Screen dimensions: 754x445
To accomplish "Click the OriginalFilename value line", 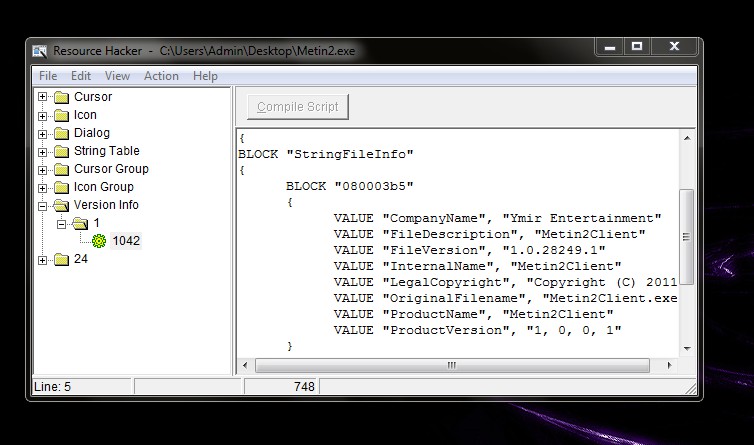I will click(x=505, y=298).
